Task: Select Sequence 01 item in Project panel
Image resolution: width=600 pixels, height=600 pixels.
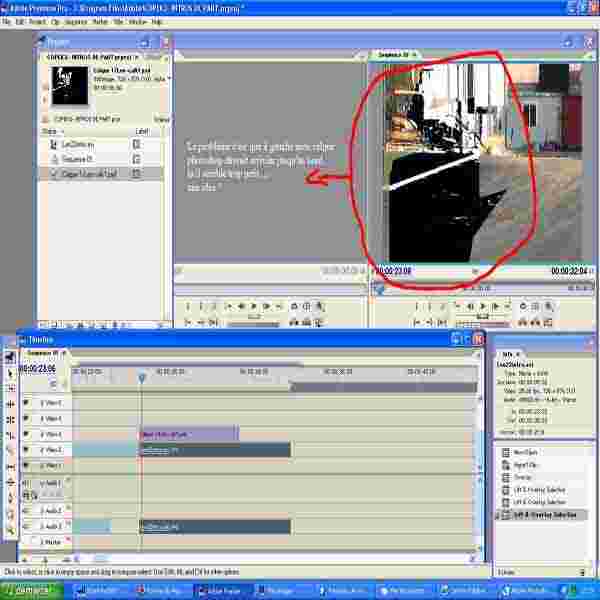Action: (x=77, y=159)
